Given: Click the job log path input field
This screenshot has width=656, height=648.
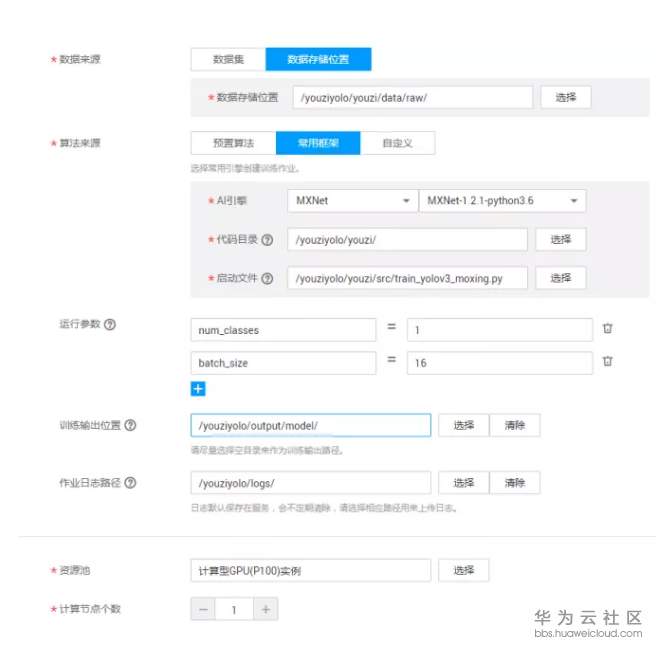Looking at the screenshot, I should tap(311, 483).
